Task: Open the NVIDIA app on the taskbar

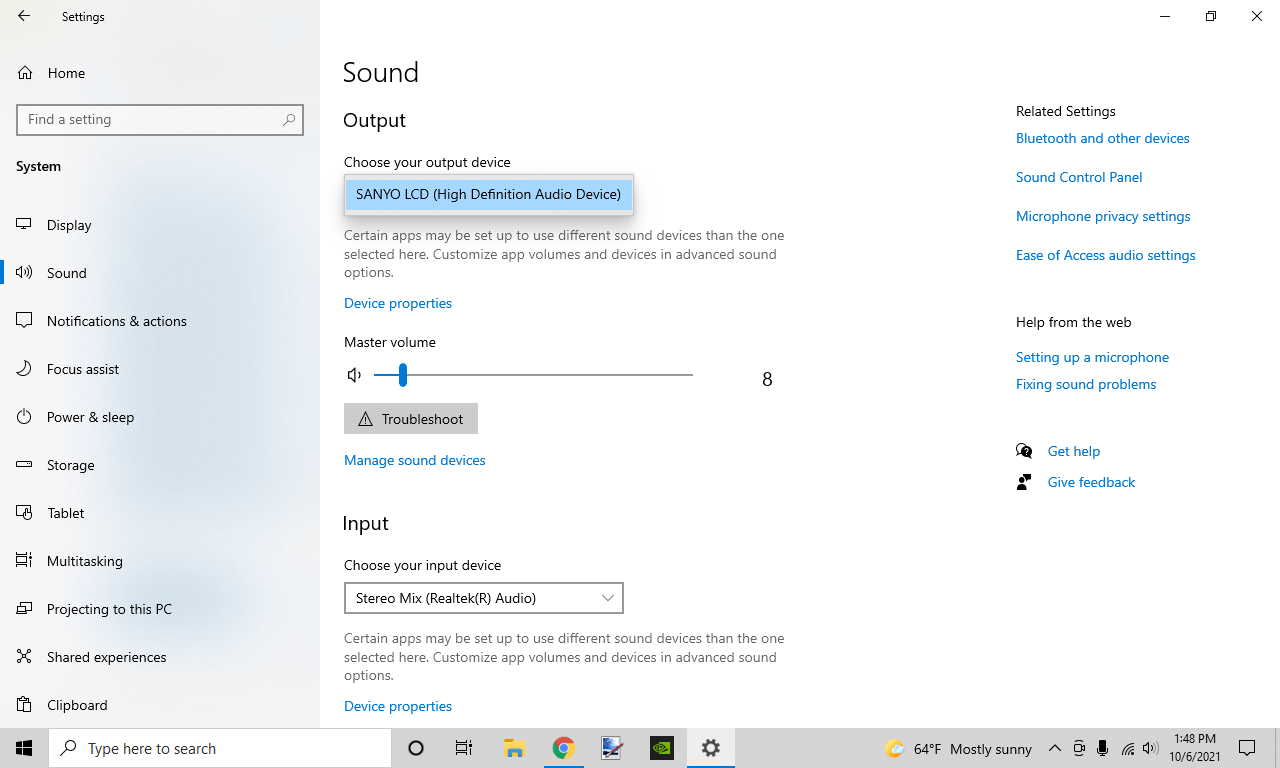Action: pos(662,748)
